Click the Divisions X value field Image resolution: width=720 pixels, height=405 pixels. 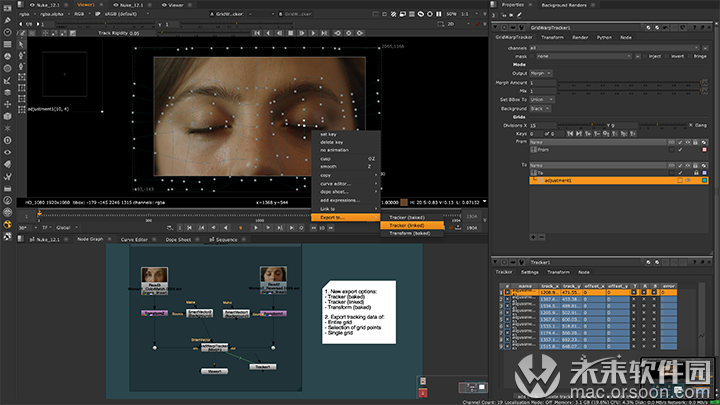click(x=542, y=125)
